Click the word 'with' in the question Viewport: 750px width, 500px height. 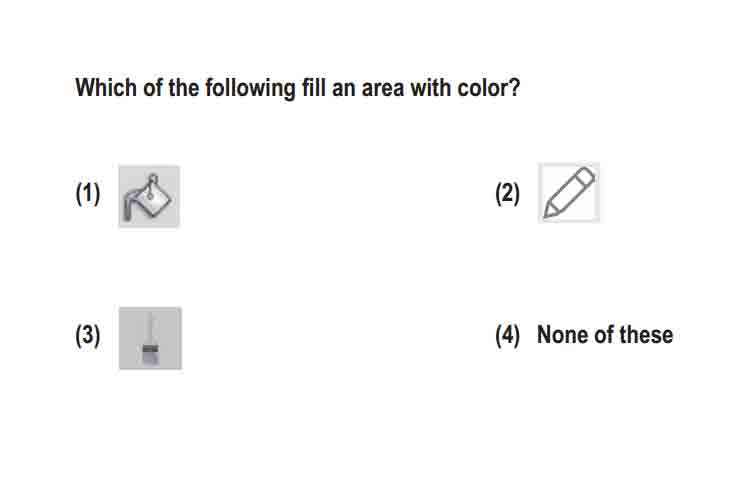pos(430,88)
